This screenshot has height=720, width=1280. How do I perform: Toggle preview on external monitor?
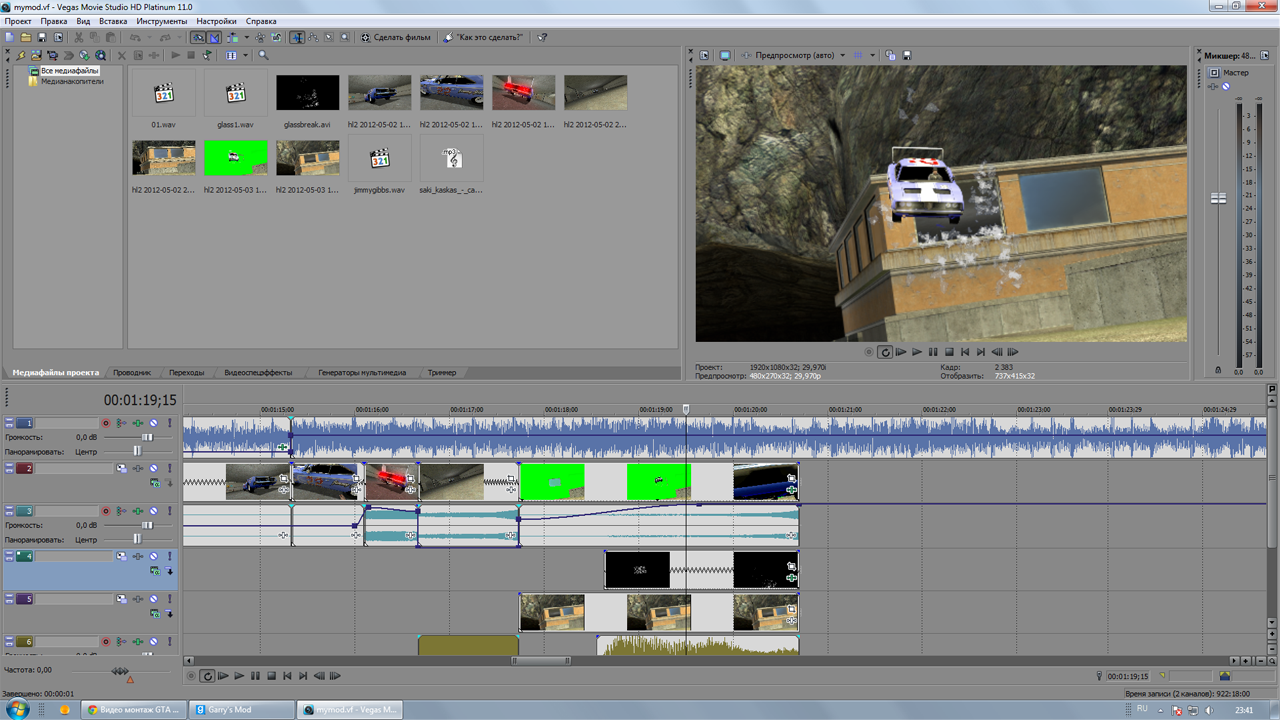click(x=725, y=55)
